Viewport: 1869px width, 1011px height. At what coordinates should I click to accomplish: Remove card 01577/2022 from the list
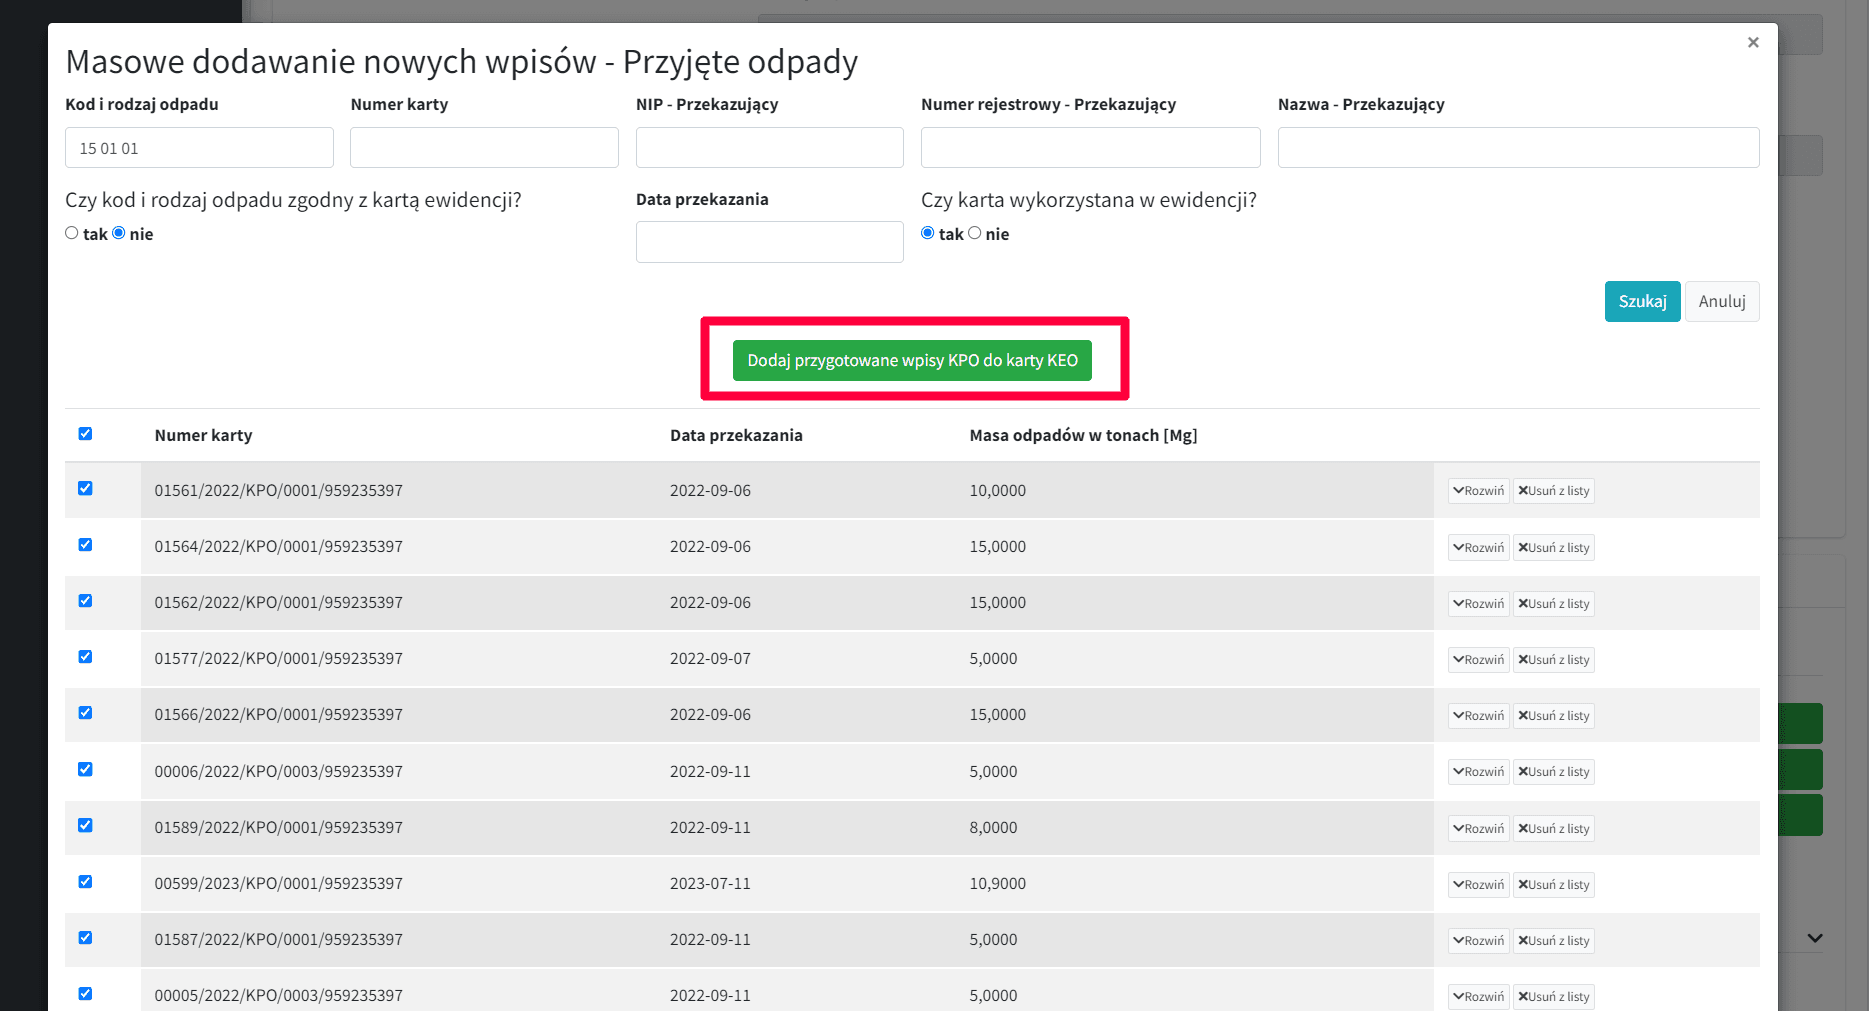pos(1553,660)
